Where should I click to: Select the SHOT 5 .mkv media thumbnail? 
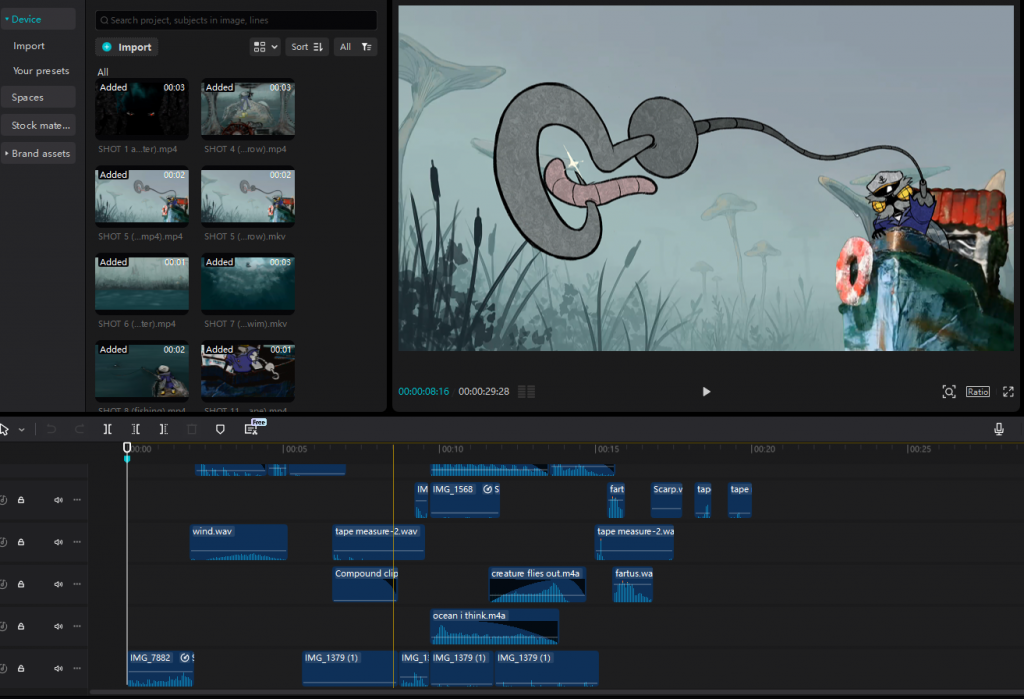(248, 197)
